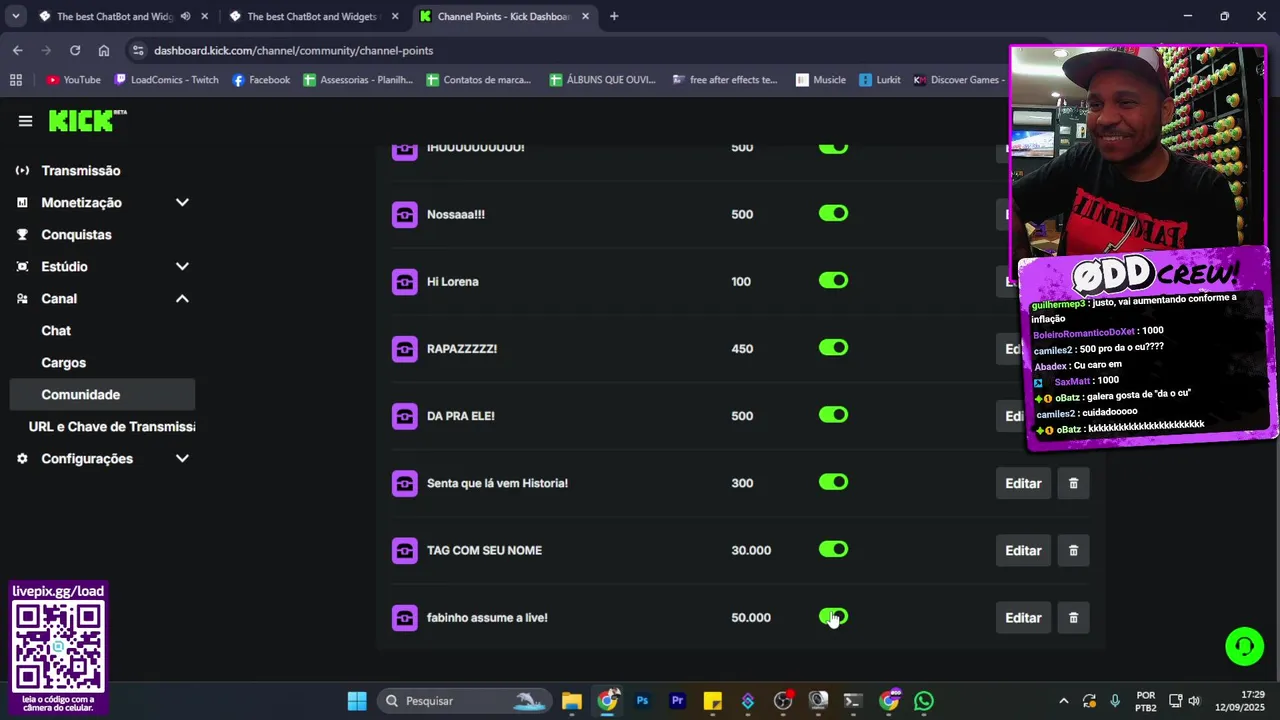Open the Musicle bookmark
The height and width of the screenshot is (720, 1280).
820,80
